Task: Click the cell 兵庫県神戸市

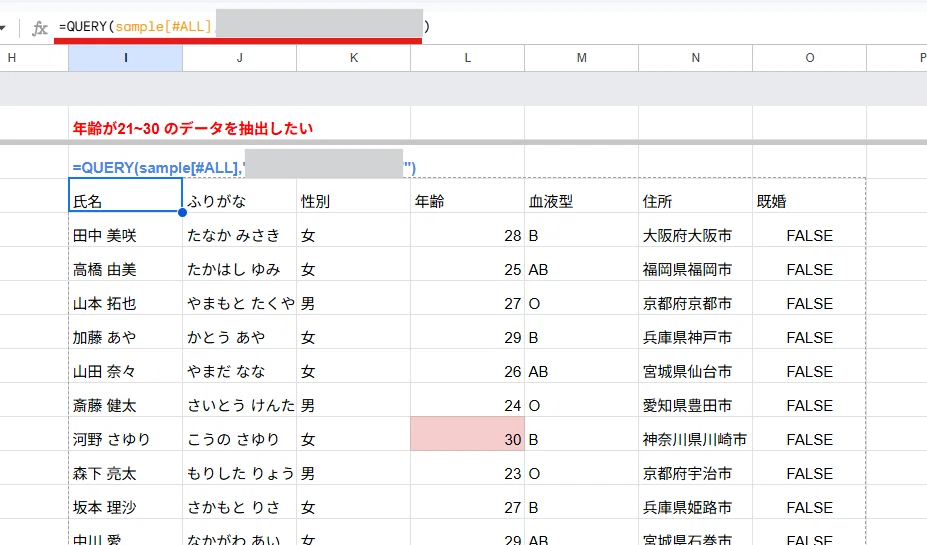Action: 696,332
